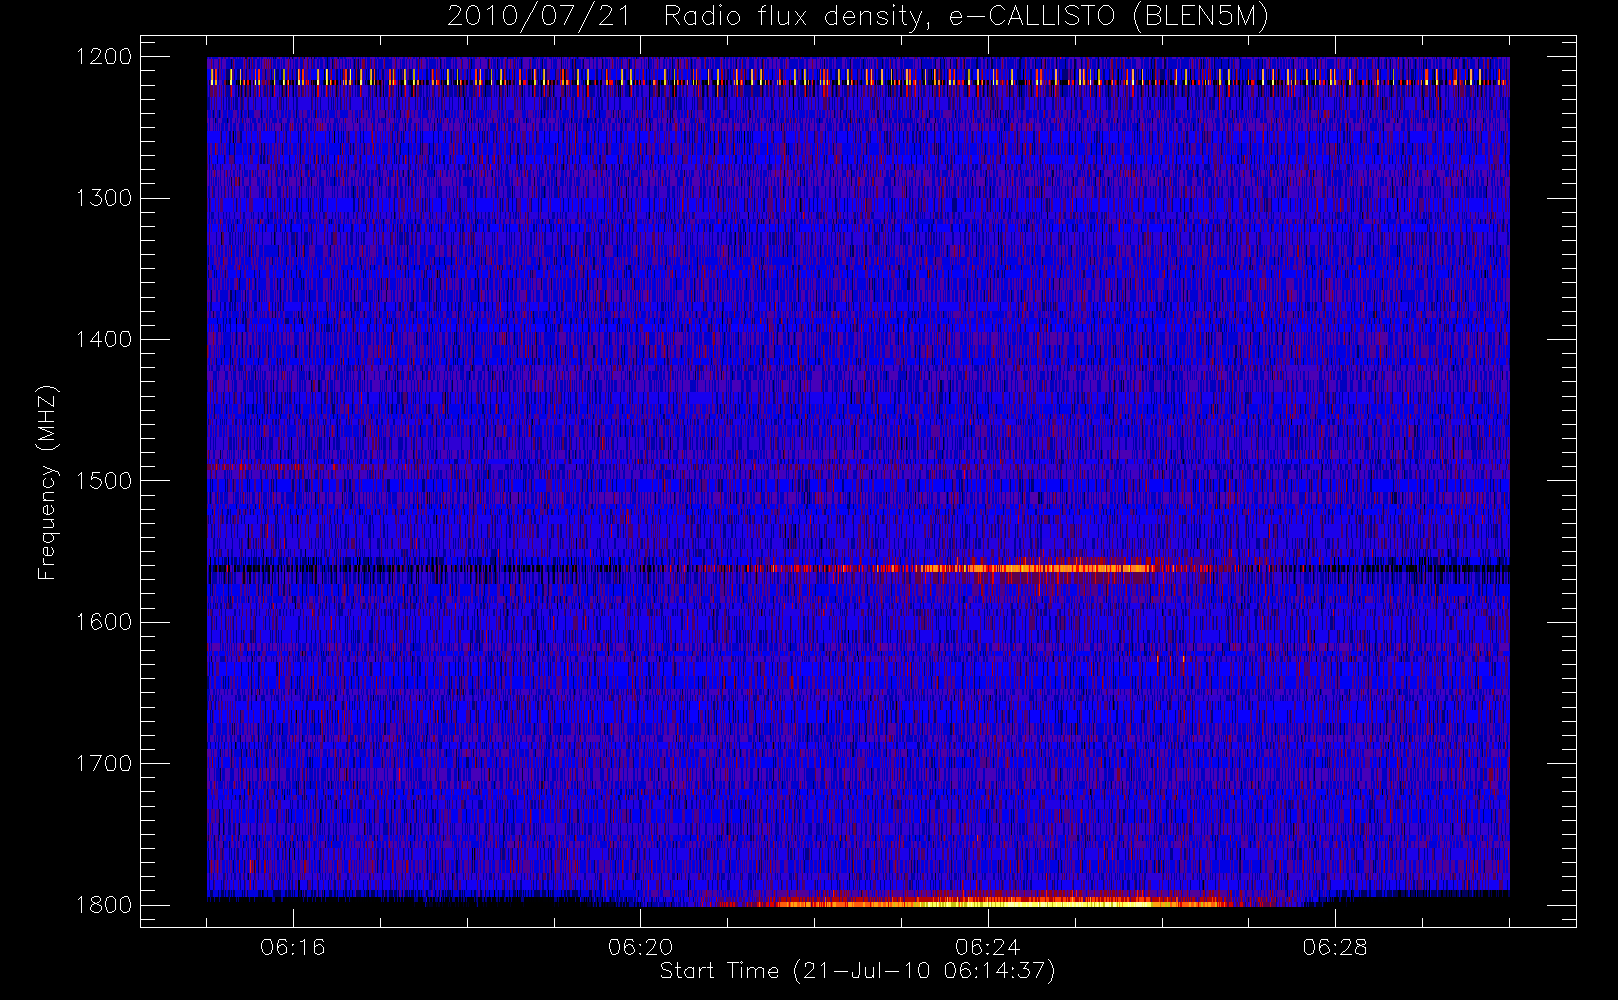The height and width of the screenshot is (1000, 1618).
Task: Click the 06:28 time axis label
Action: (x=1335, y=947)
